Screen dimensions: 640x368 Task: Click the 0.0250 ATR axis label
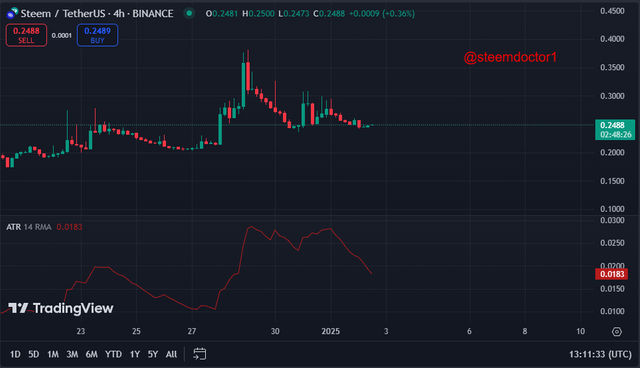pos(612,243)
